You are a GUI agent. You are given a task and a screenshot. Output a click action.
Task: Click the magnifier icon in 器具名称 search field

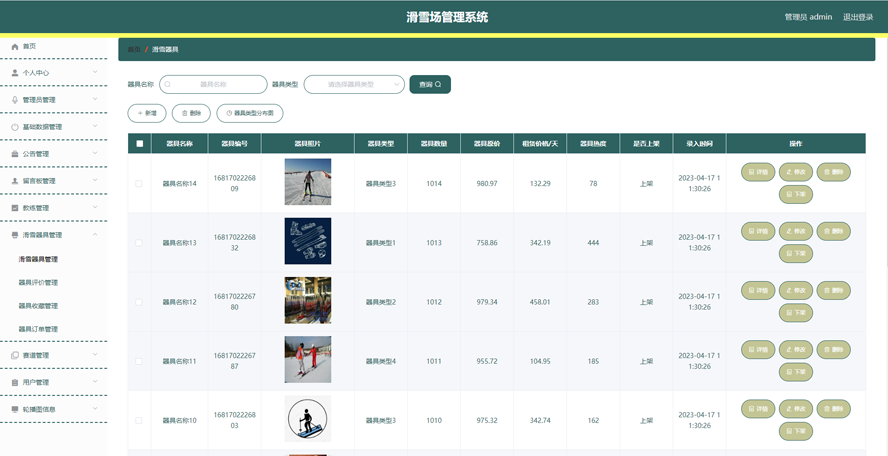click(168, 84)
